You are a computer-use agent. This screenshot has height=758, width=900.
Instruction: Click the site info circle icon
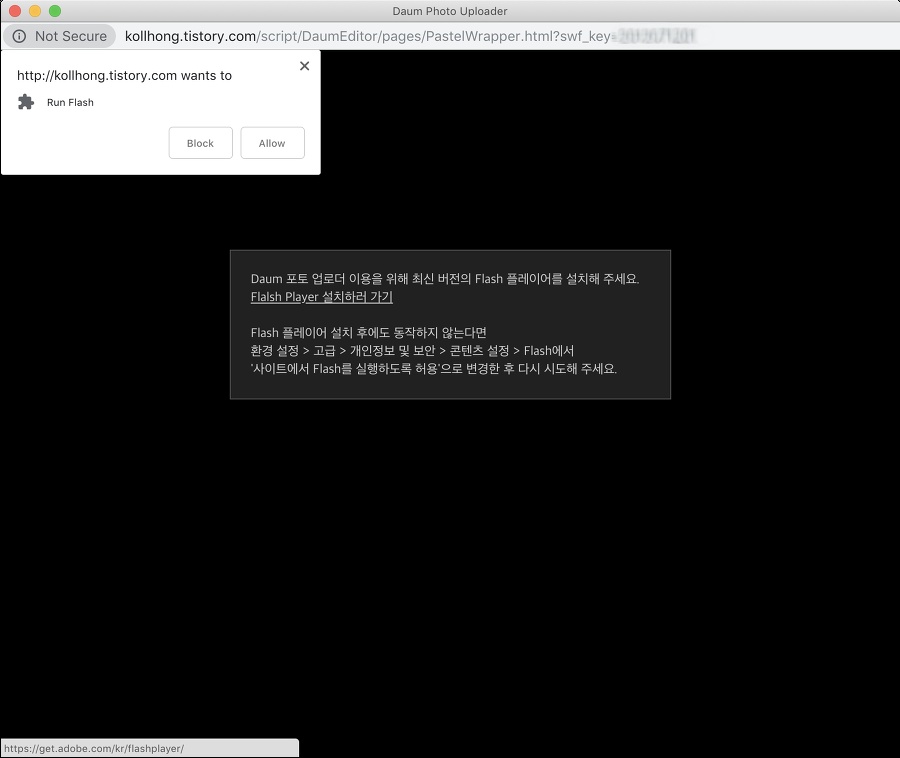(x=19, y=36)
